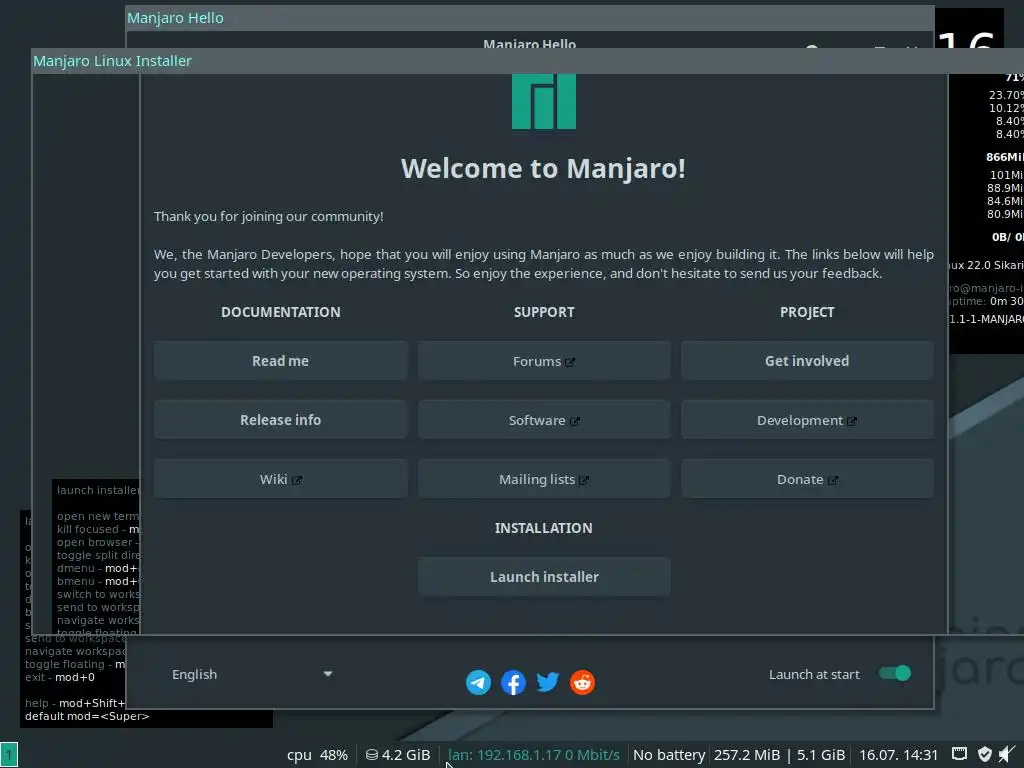Image resolution: width=1024 pixels, height=768 pixels.
Task: Click the No battery status entry
Action: (669, 755)
